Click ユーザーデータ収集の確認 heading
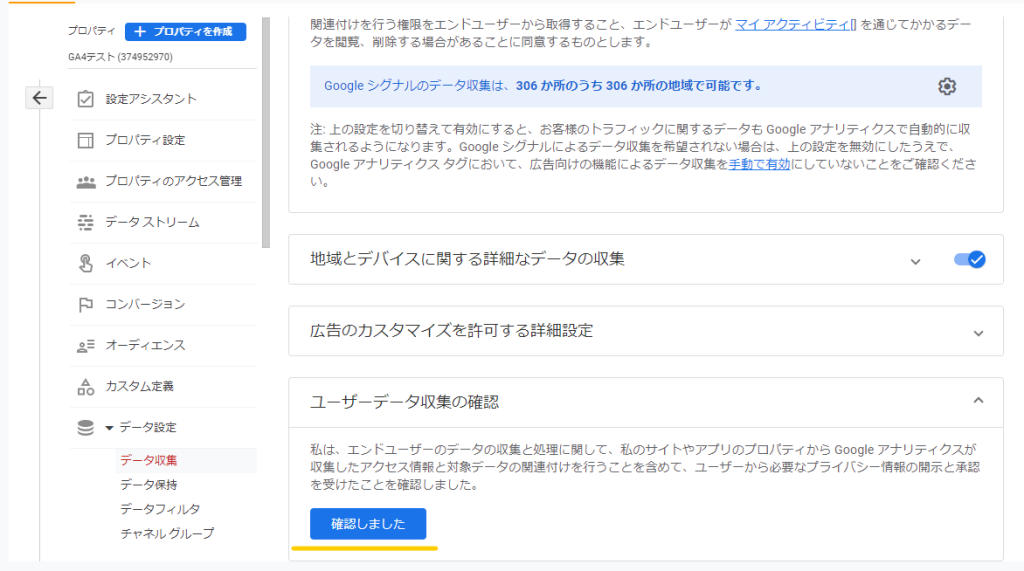This screenshot has height=571, width=1024. pyautogui.click(x=404, y=402)
